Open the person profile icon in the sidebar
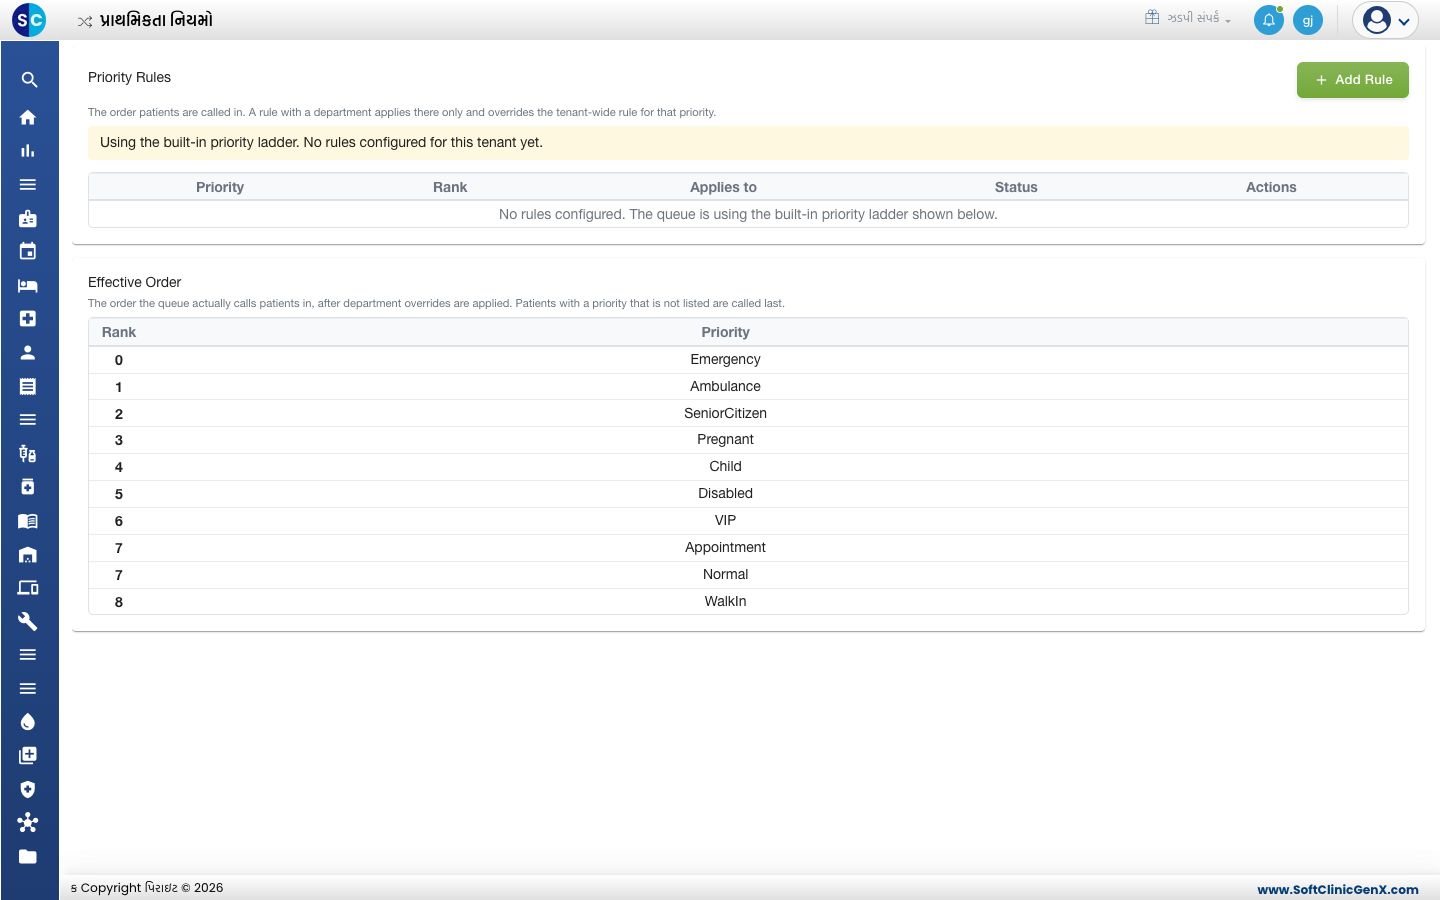This screenshot has width=1440, height=900. (28, 353)
